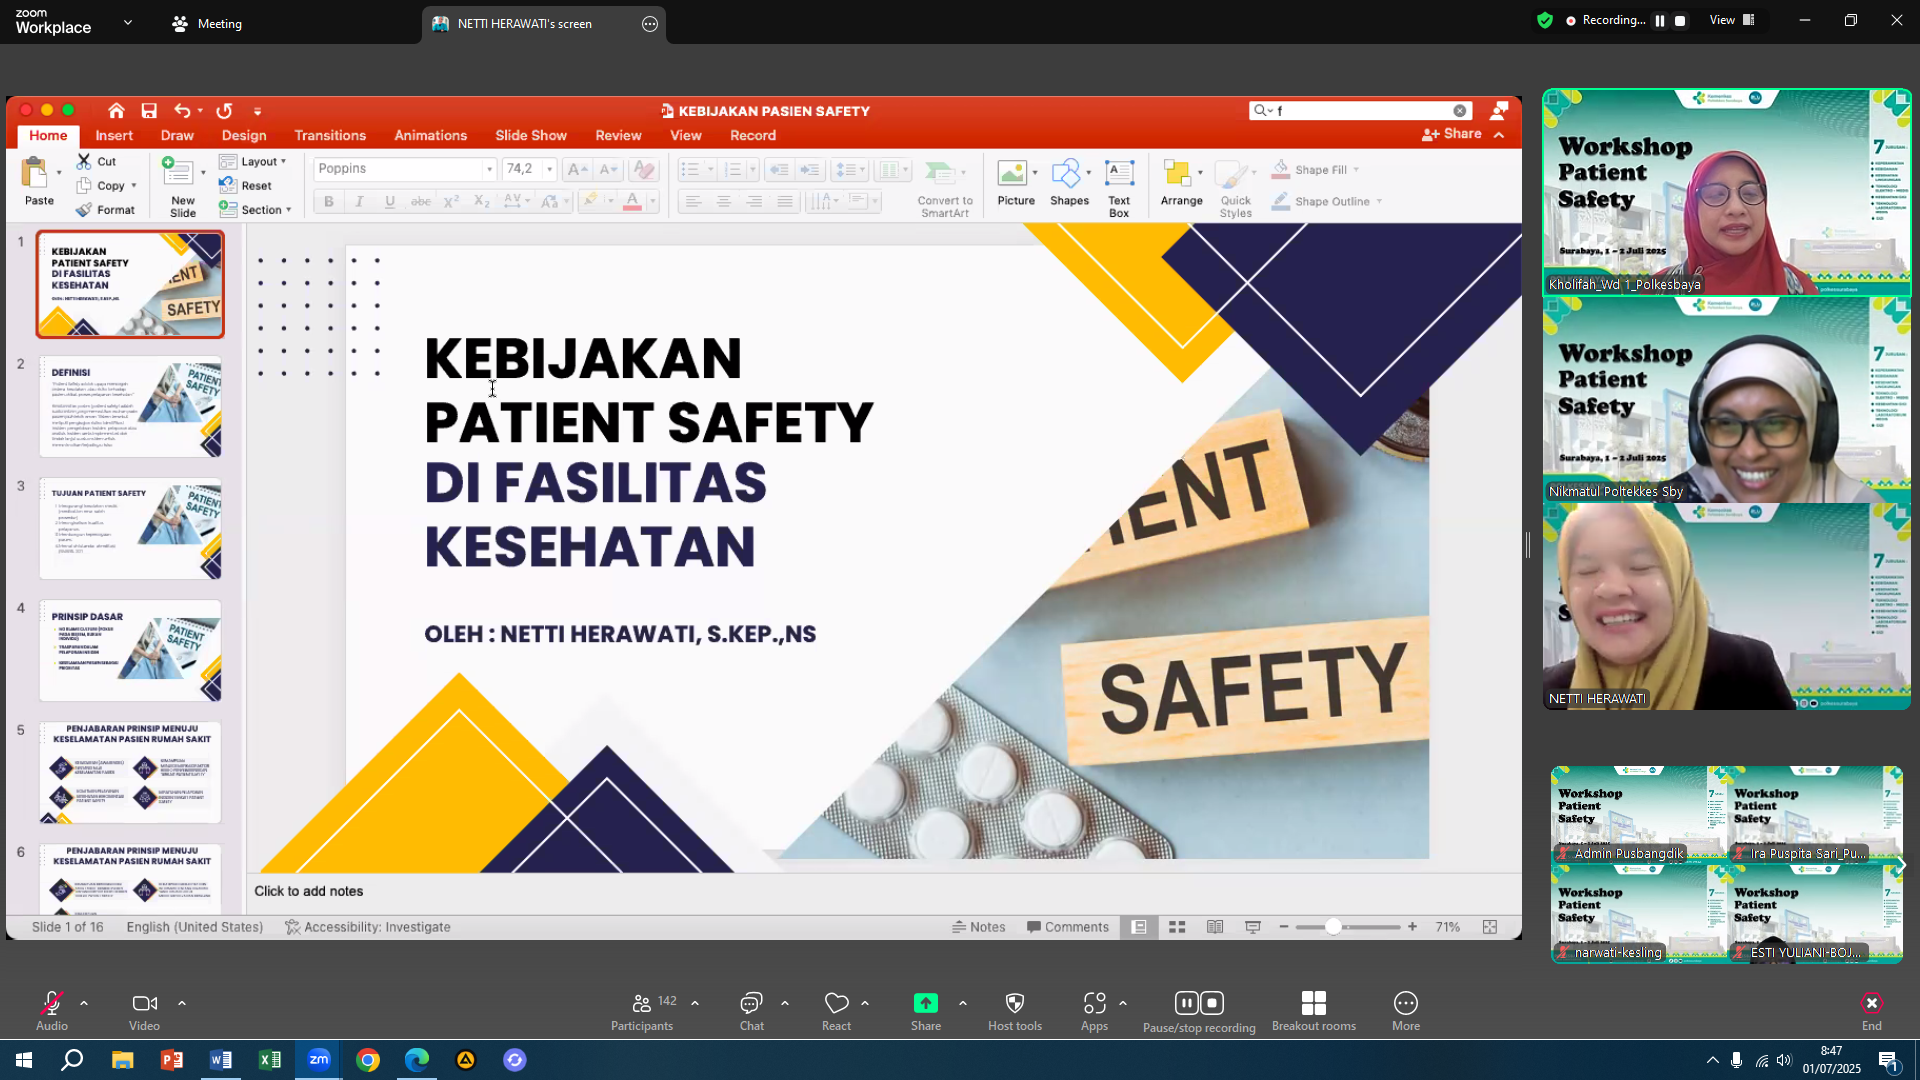This screenshot has height=1080, width=1920.
Task: Open the Arrange tool
Action: pyautogui.click(x=1181, y=183)
